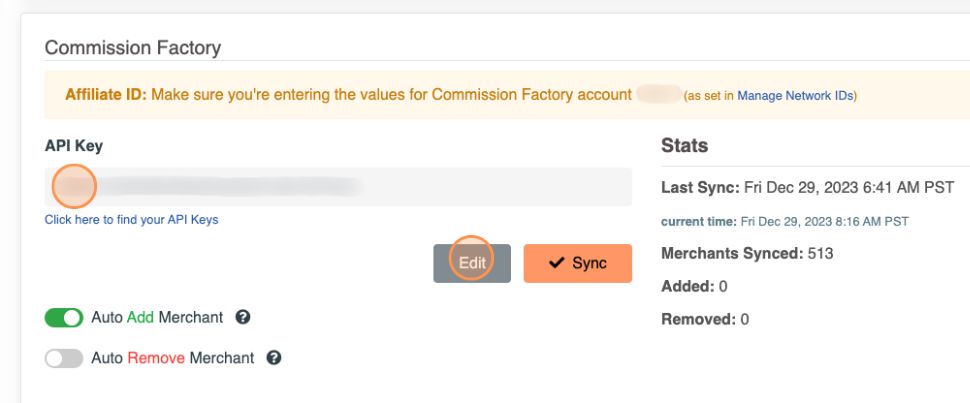Click the Stats heading
The width and height of the screenshot is (970, 403).
coord(684,146)
